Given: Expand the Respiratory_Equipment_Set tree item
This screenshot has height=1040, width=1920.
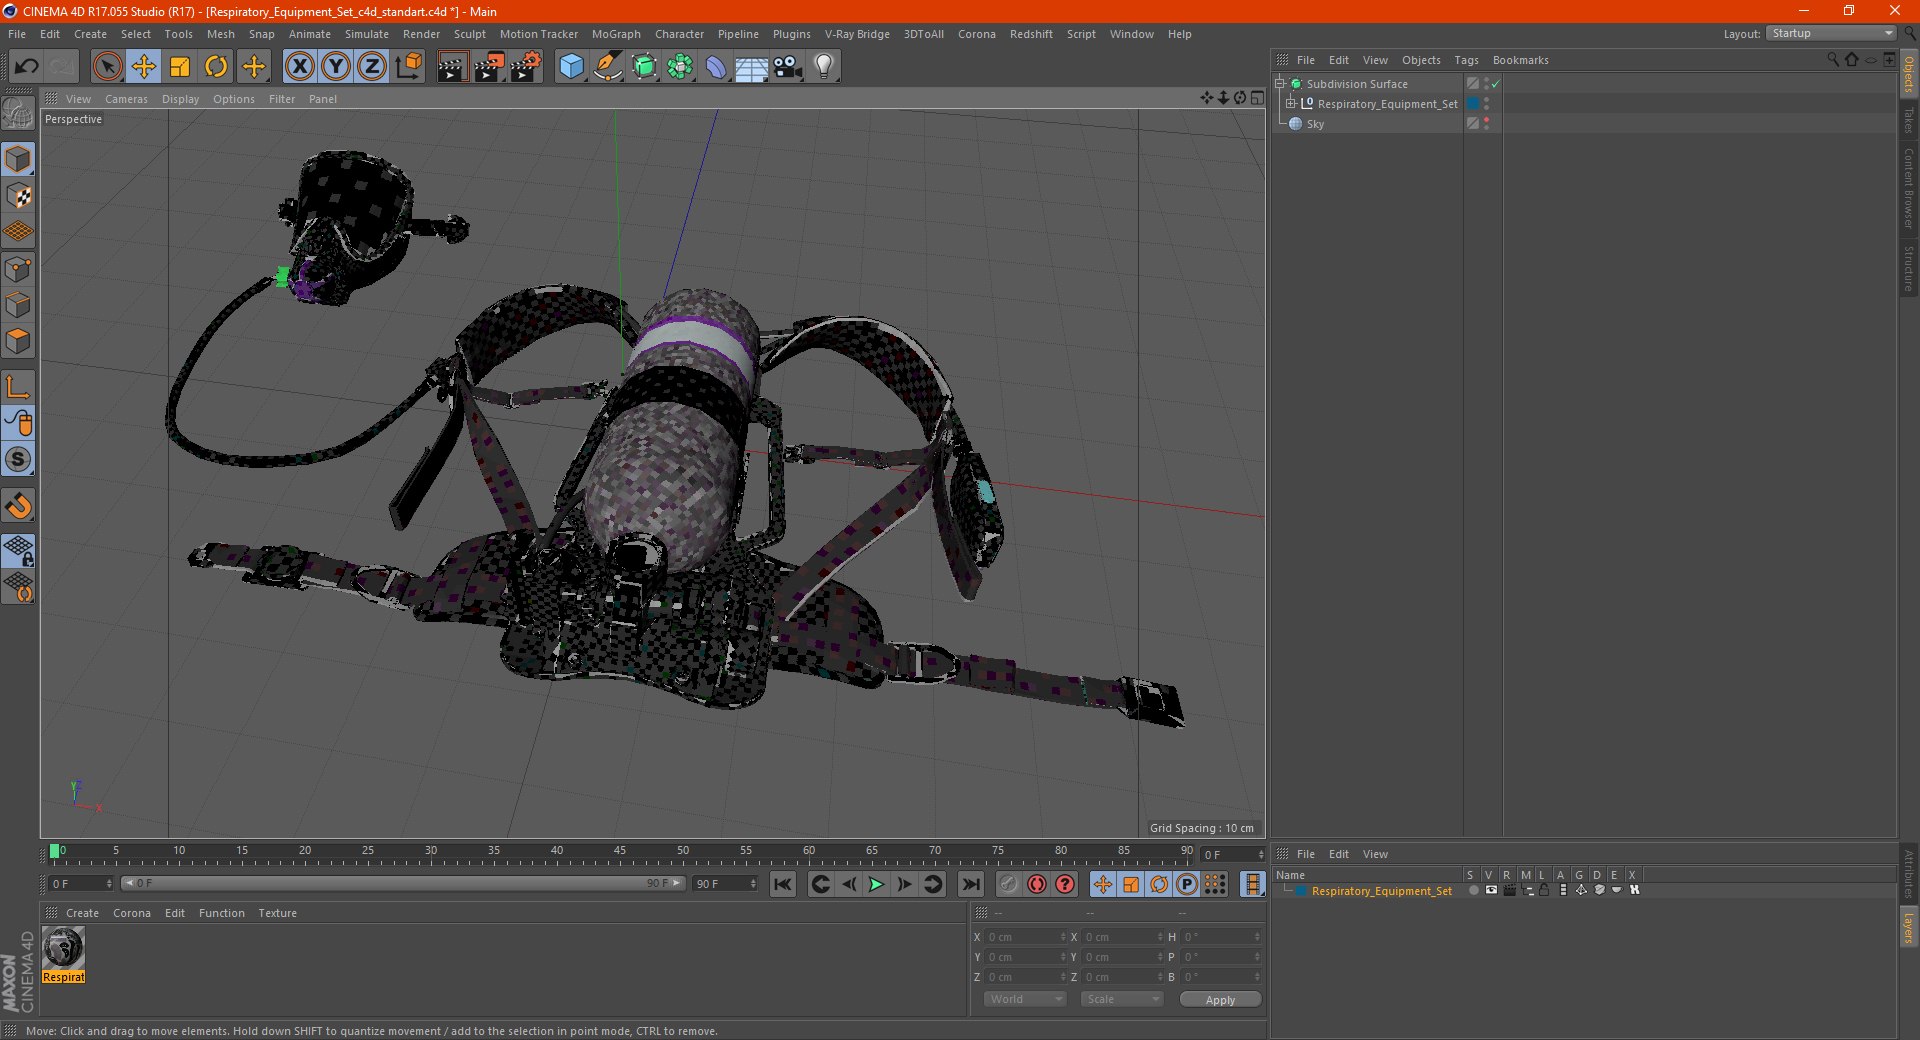Looking at the screenshot, I should [1291, 104].
